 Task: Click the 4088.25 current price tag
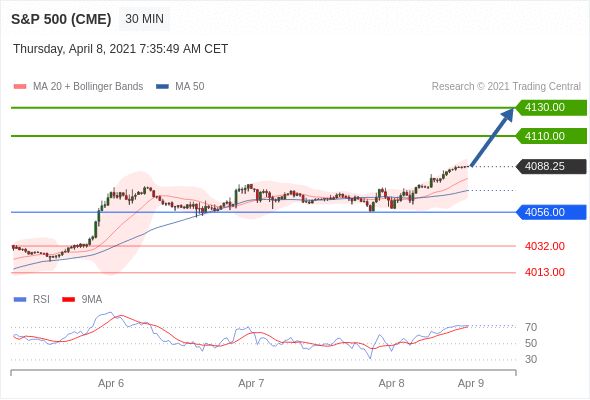(x=551, y=166)
